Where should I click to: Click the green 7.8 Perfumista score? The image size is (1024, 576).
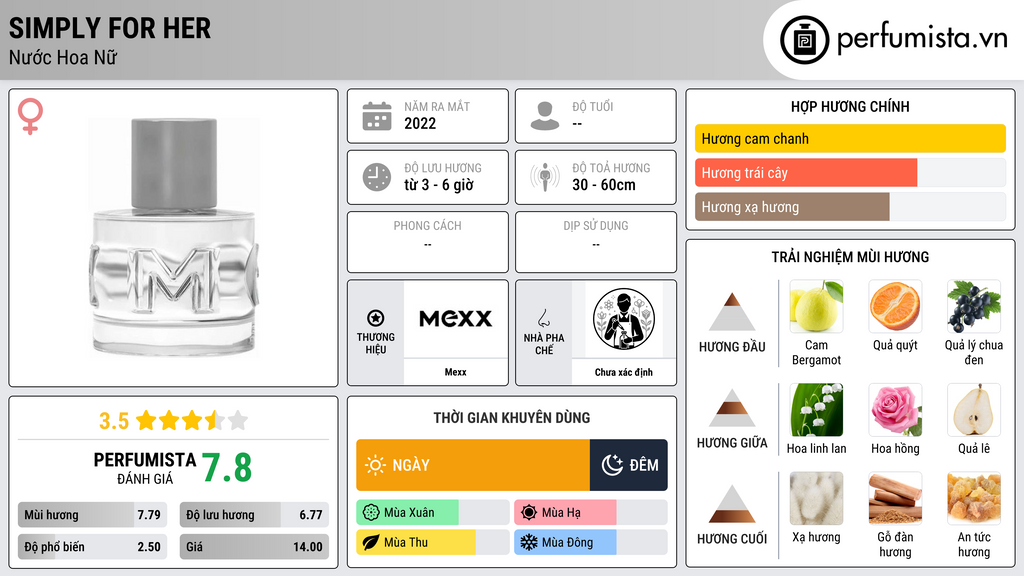[x=227, y=468]
